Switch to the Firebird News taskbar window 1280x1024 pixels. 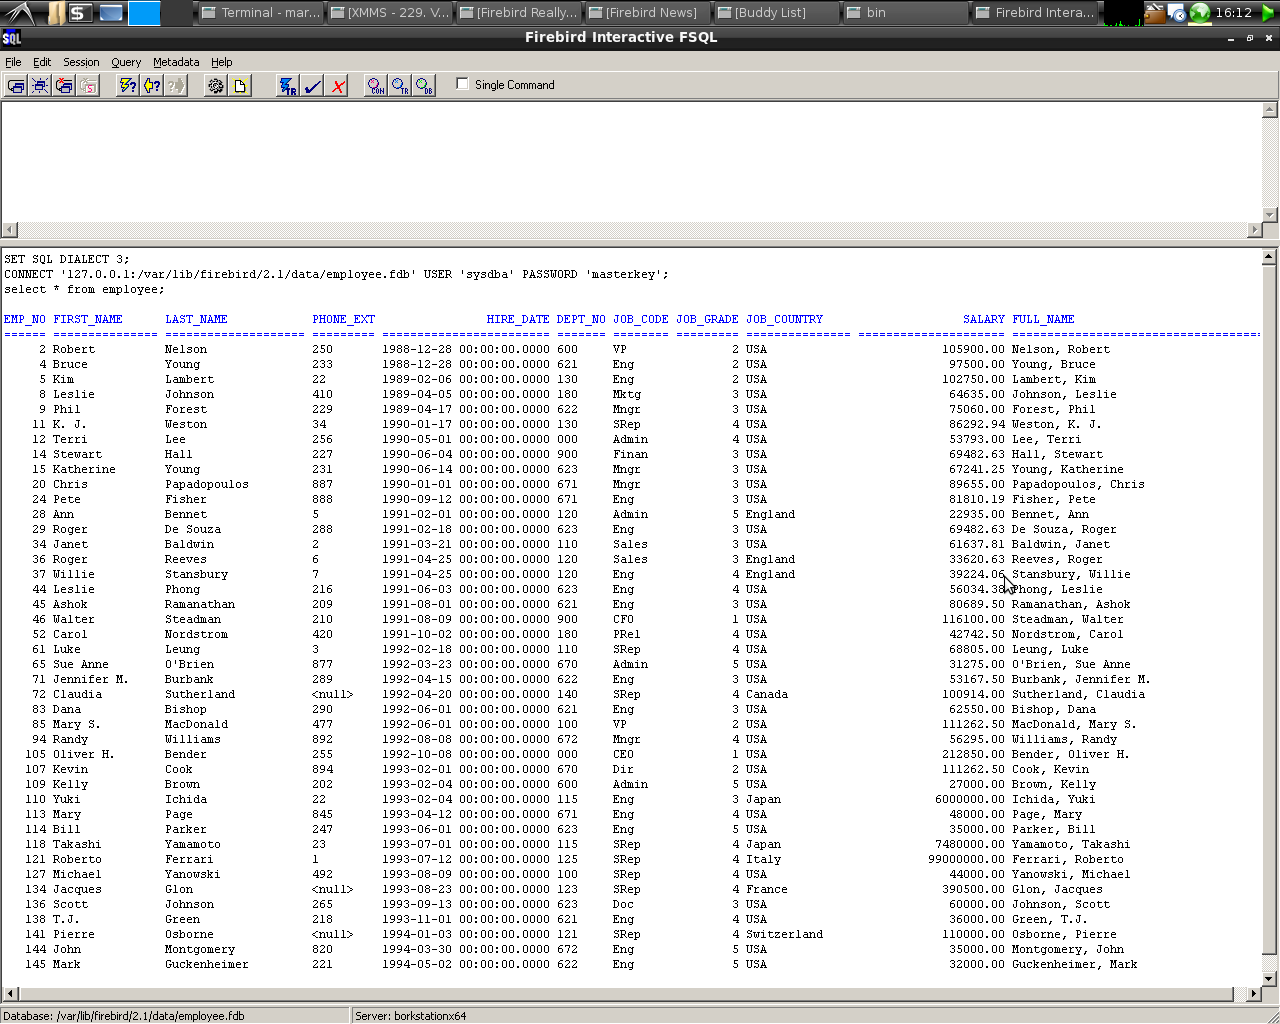(x=648, y=13)
